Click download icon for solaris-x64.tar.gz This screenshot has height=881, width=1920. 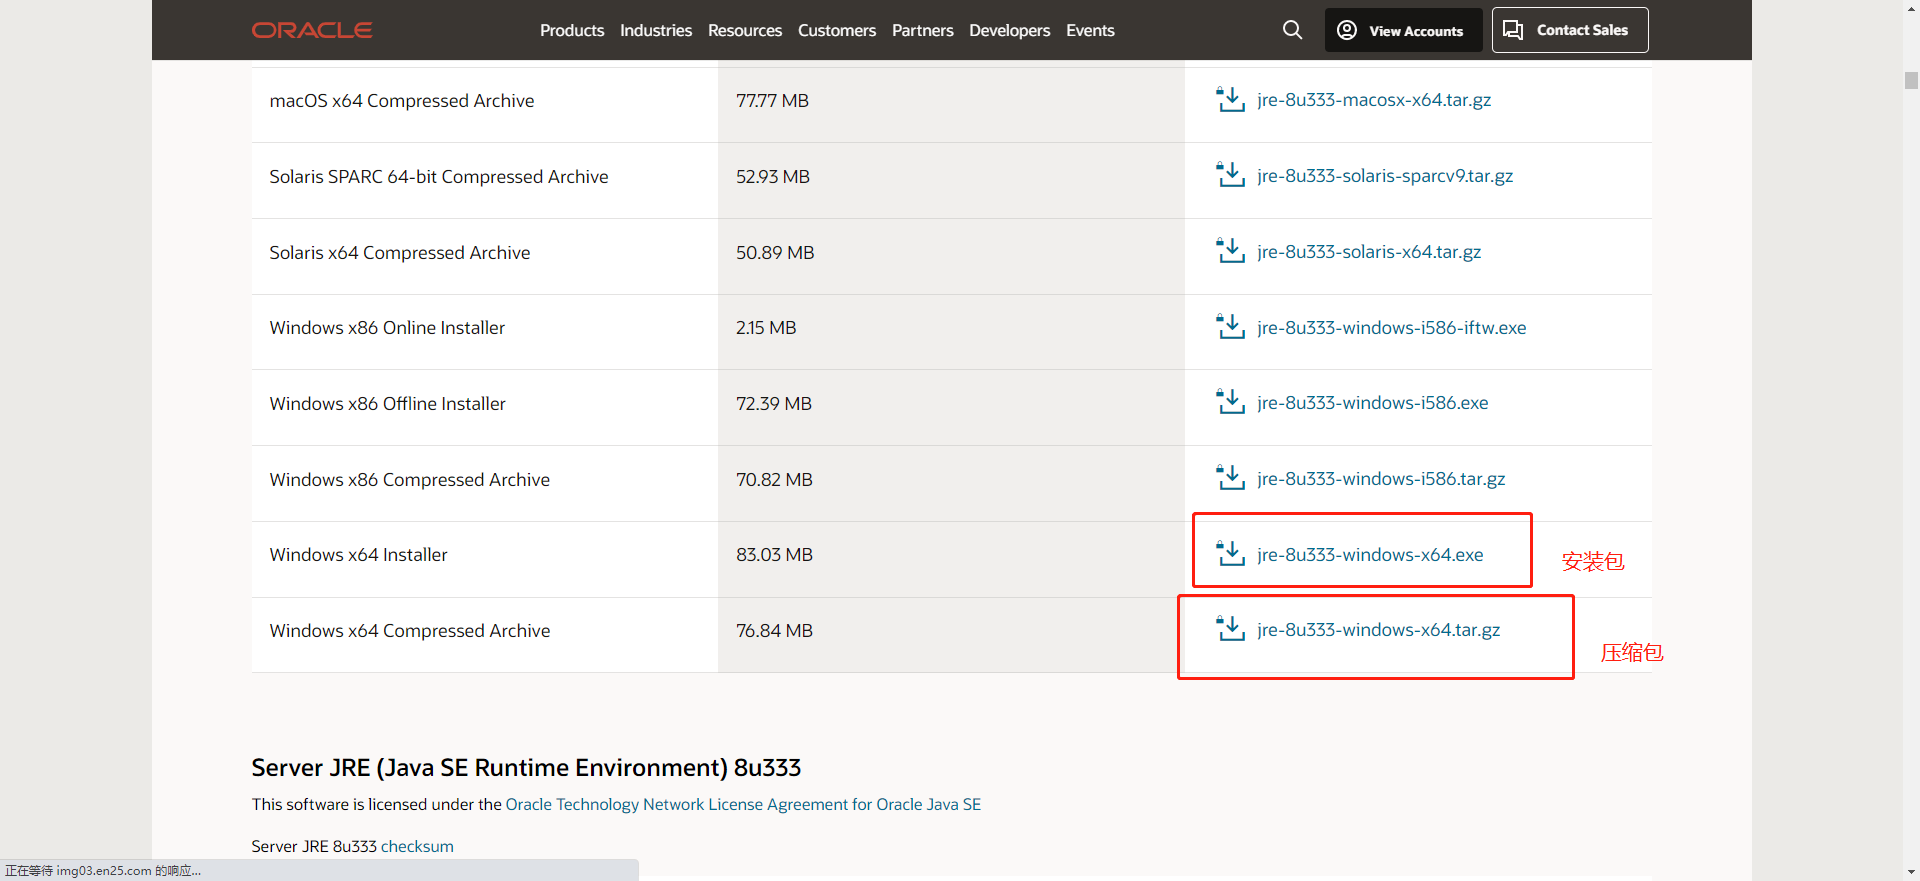1230,251
